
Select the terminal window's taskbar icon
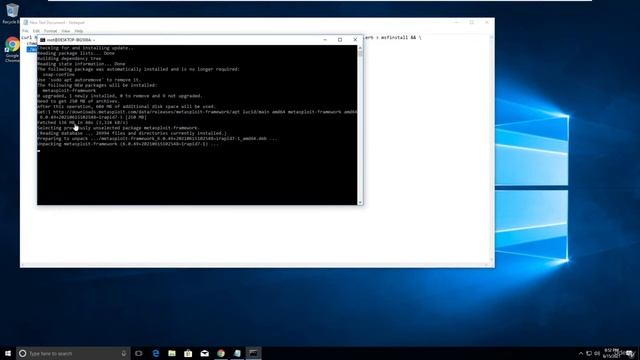point(253,353)
